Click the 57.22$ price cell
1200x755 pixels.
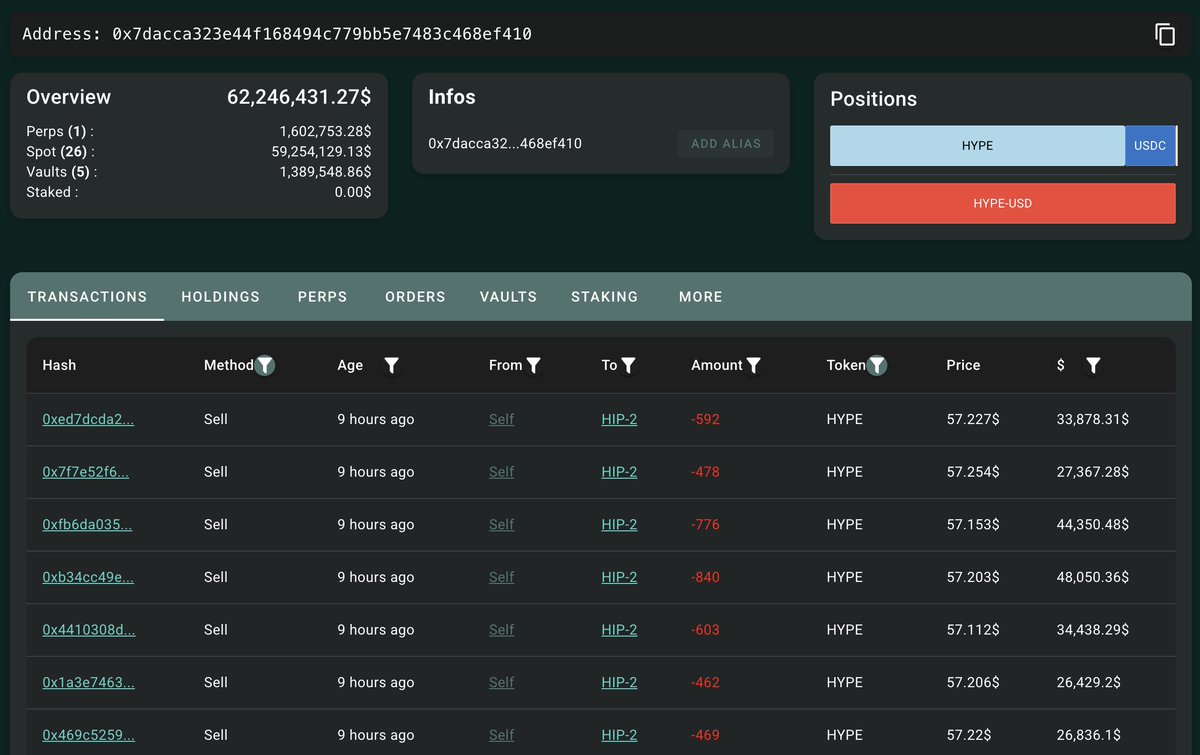[x=968, y=735]
